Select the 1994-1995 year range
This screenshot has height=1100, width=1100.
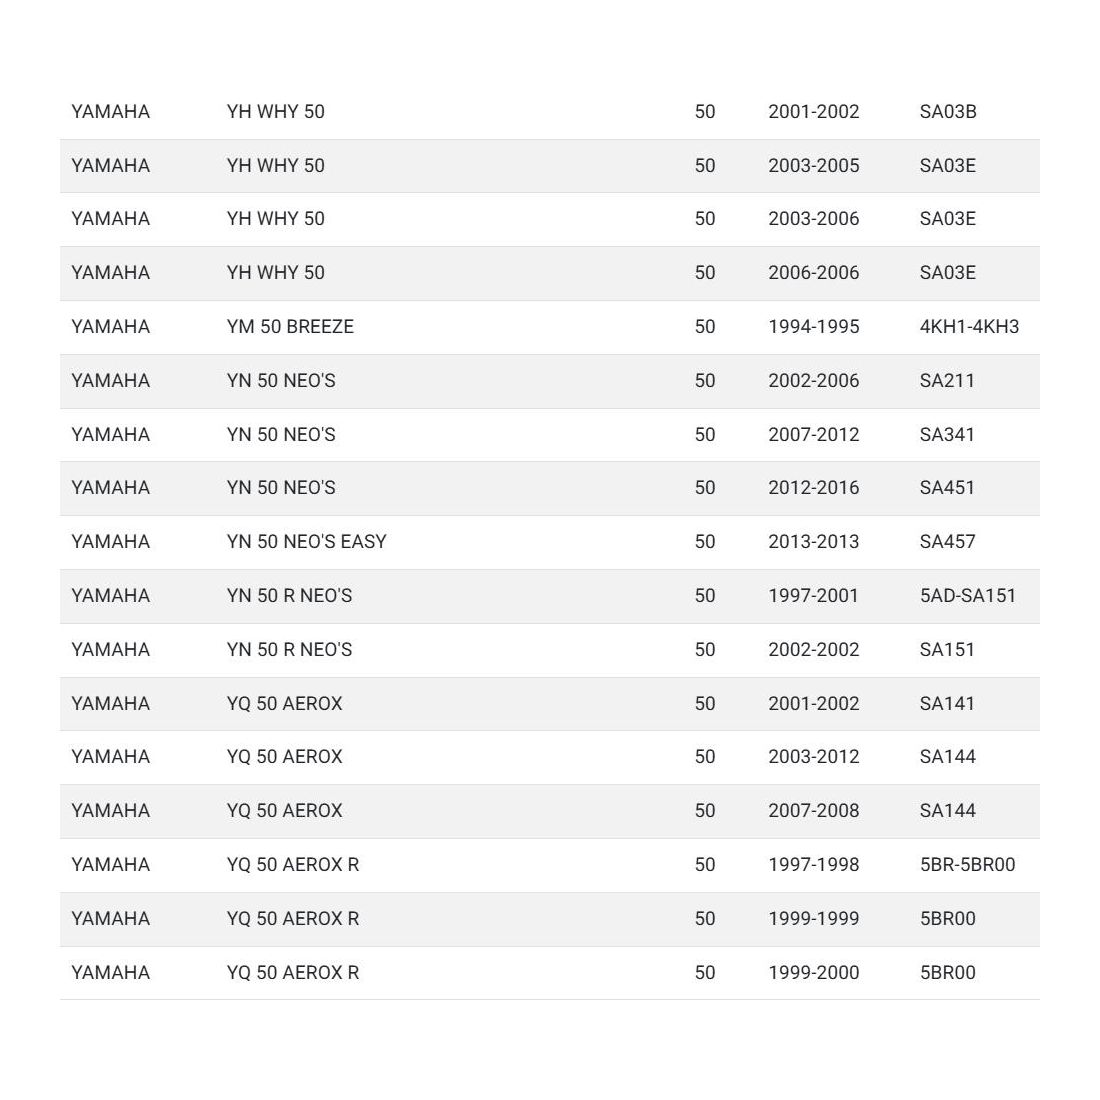coord(813,327)
